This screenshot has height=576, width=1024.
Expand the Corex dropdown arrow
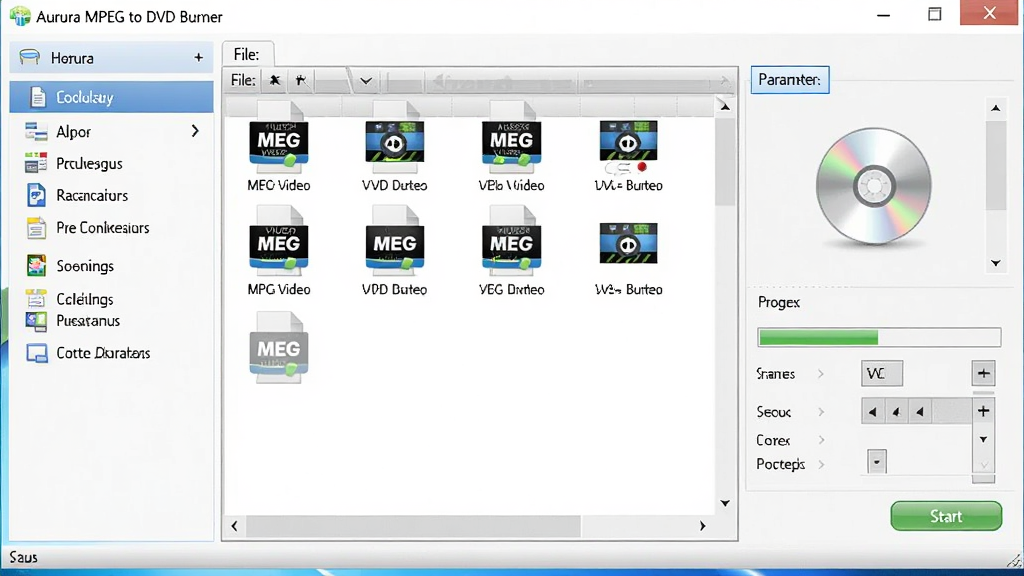coord(983,440)
